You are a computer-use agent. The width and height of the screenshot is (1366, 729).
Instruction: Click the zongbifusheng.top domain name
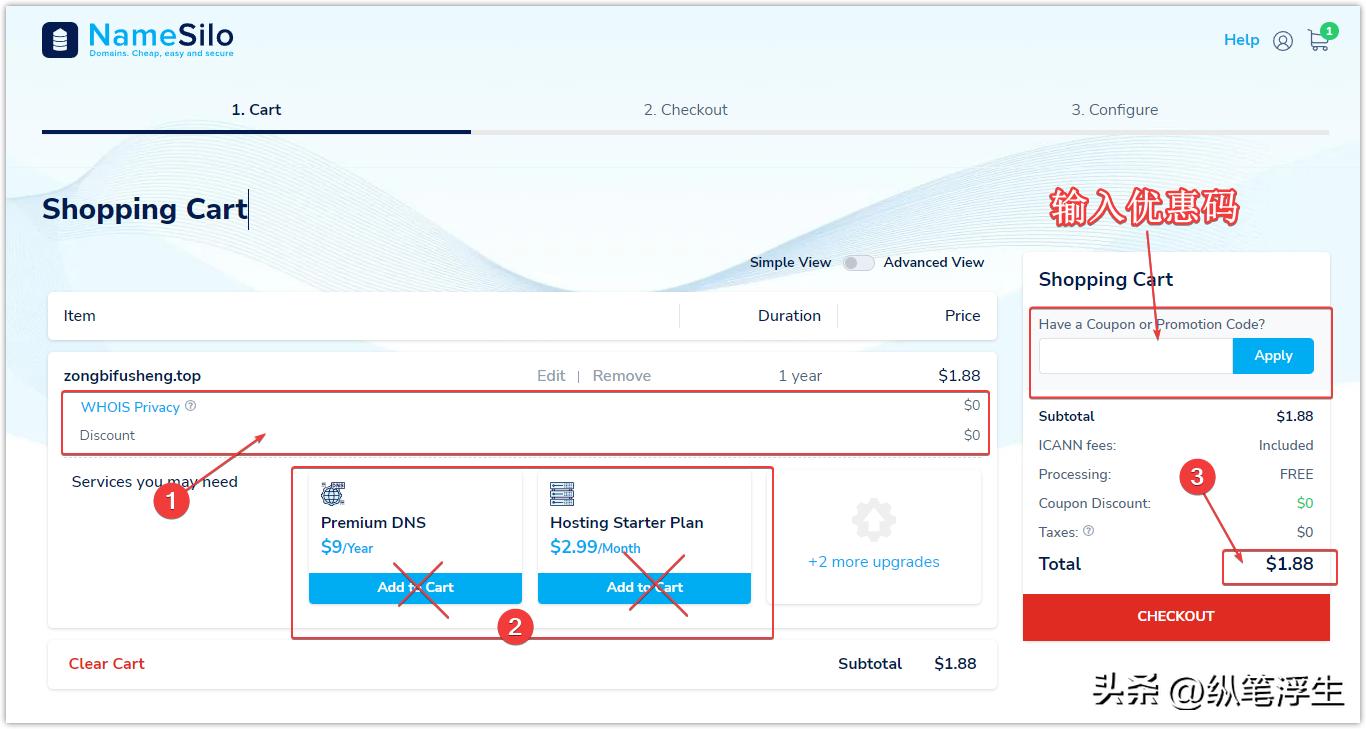132,376
